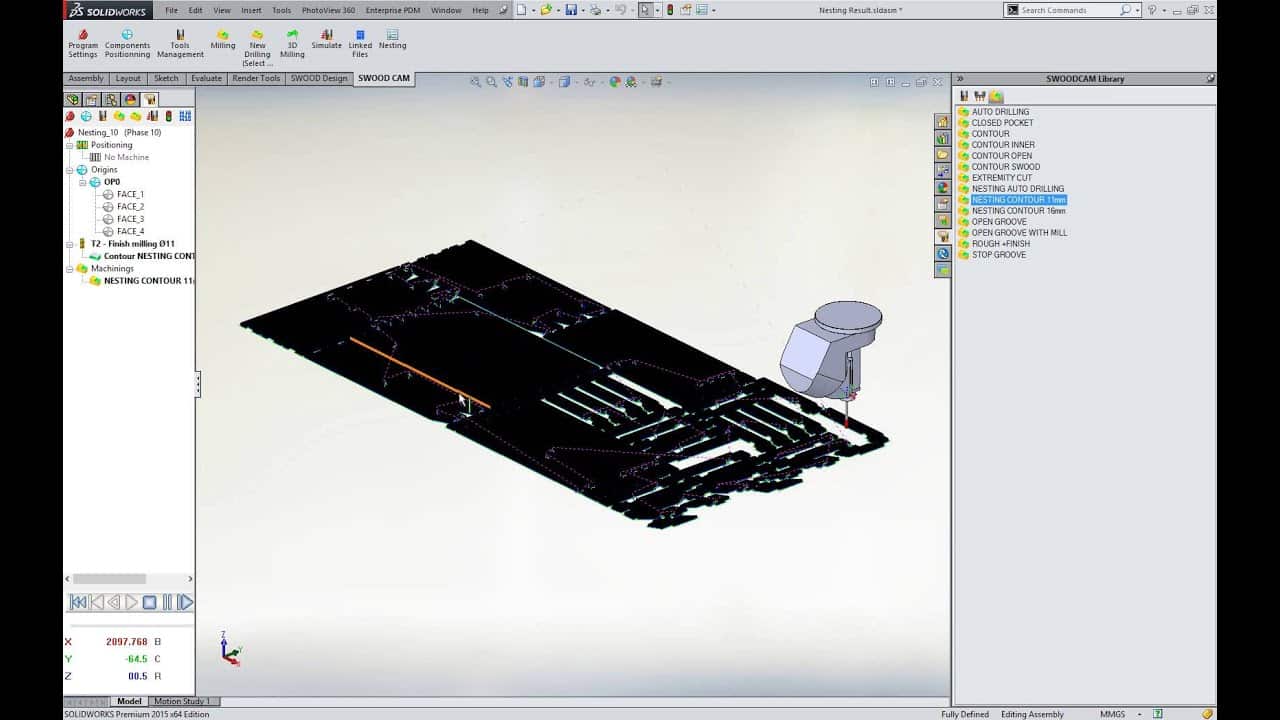This screenshot has width=1280, height=720.
Task: Click the orange highlighted toolpath segment
Action: [x=420, y=373]
